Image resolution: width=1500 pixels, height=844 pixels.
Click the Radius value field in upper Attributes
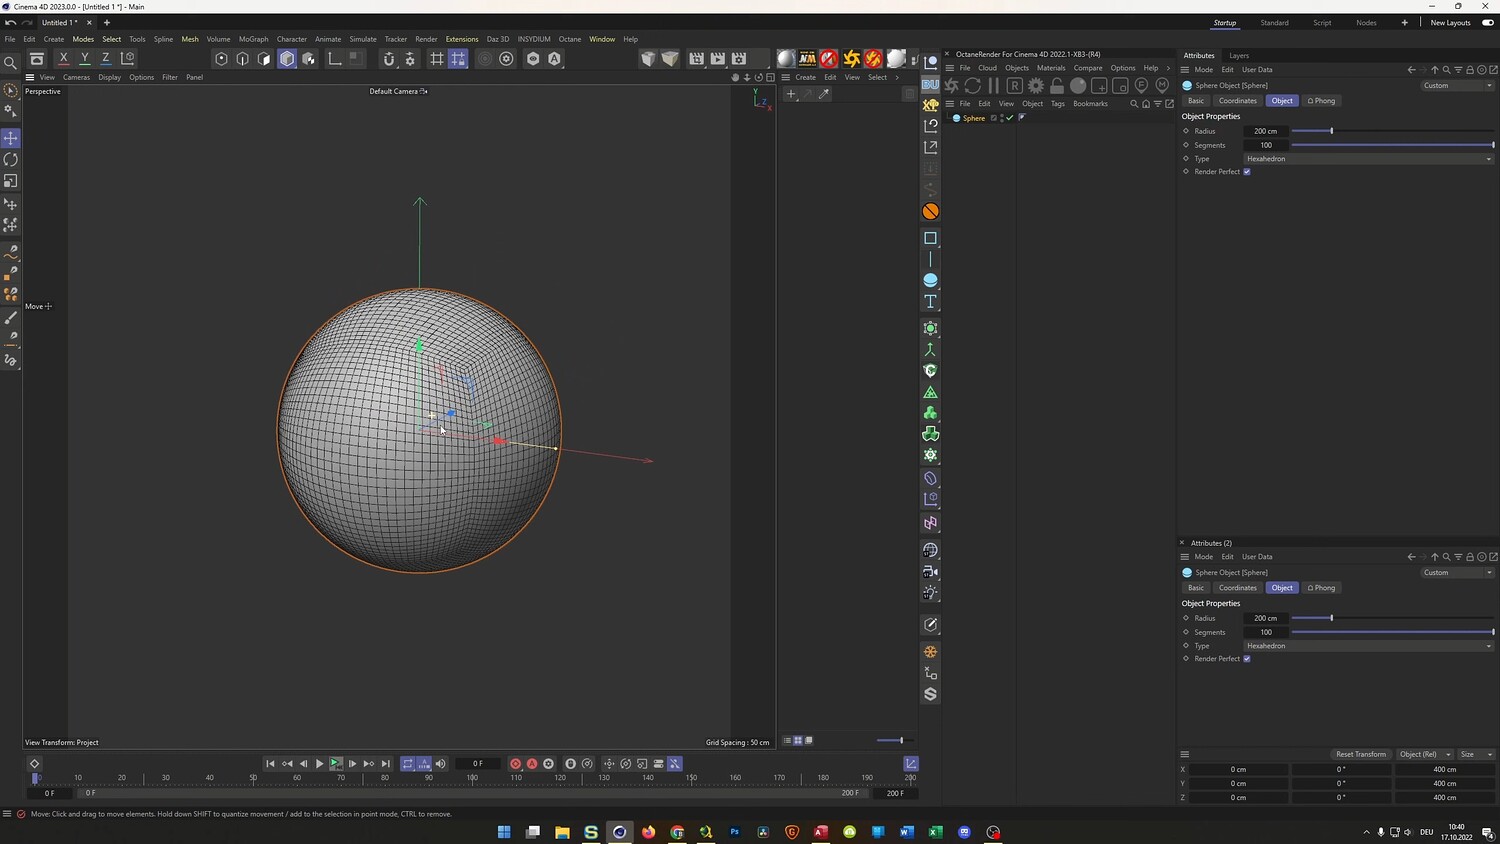(1266, 131)
